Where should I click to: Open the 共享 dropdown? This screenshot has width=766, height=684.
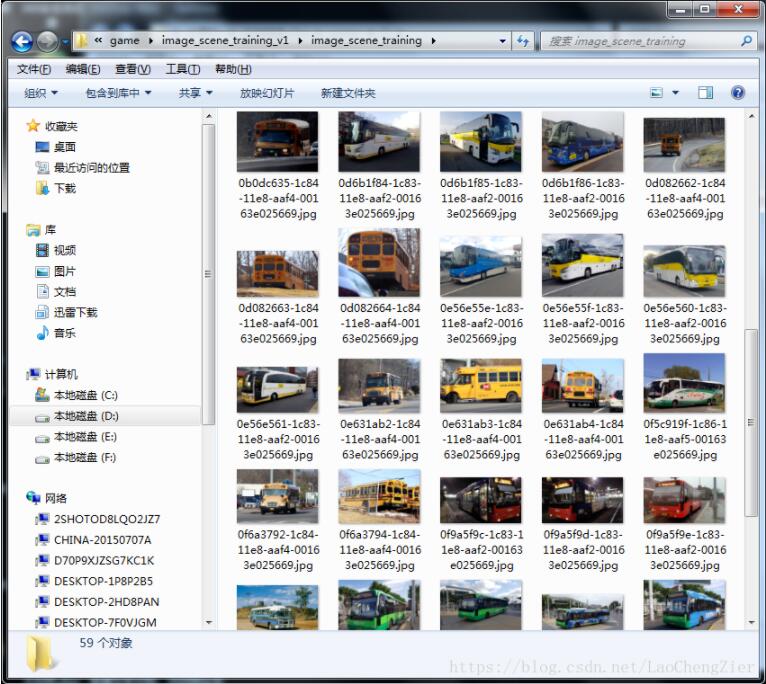(x=195, y=93)
